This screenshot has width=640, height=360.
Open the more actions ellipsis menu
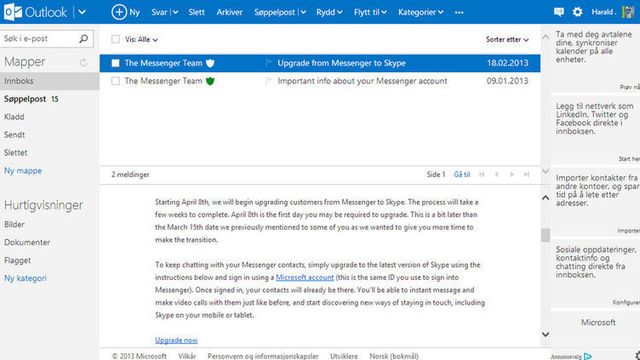[459, 12]
